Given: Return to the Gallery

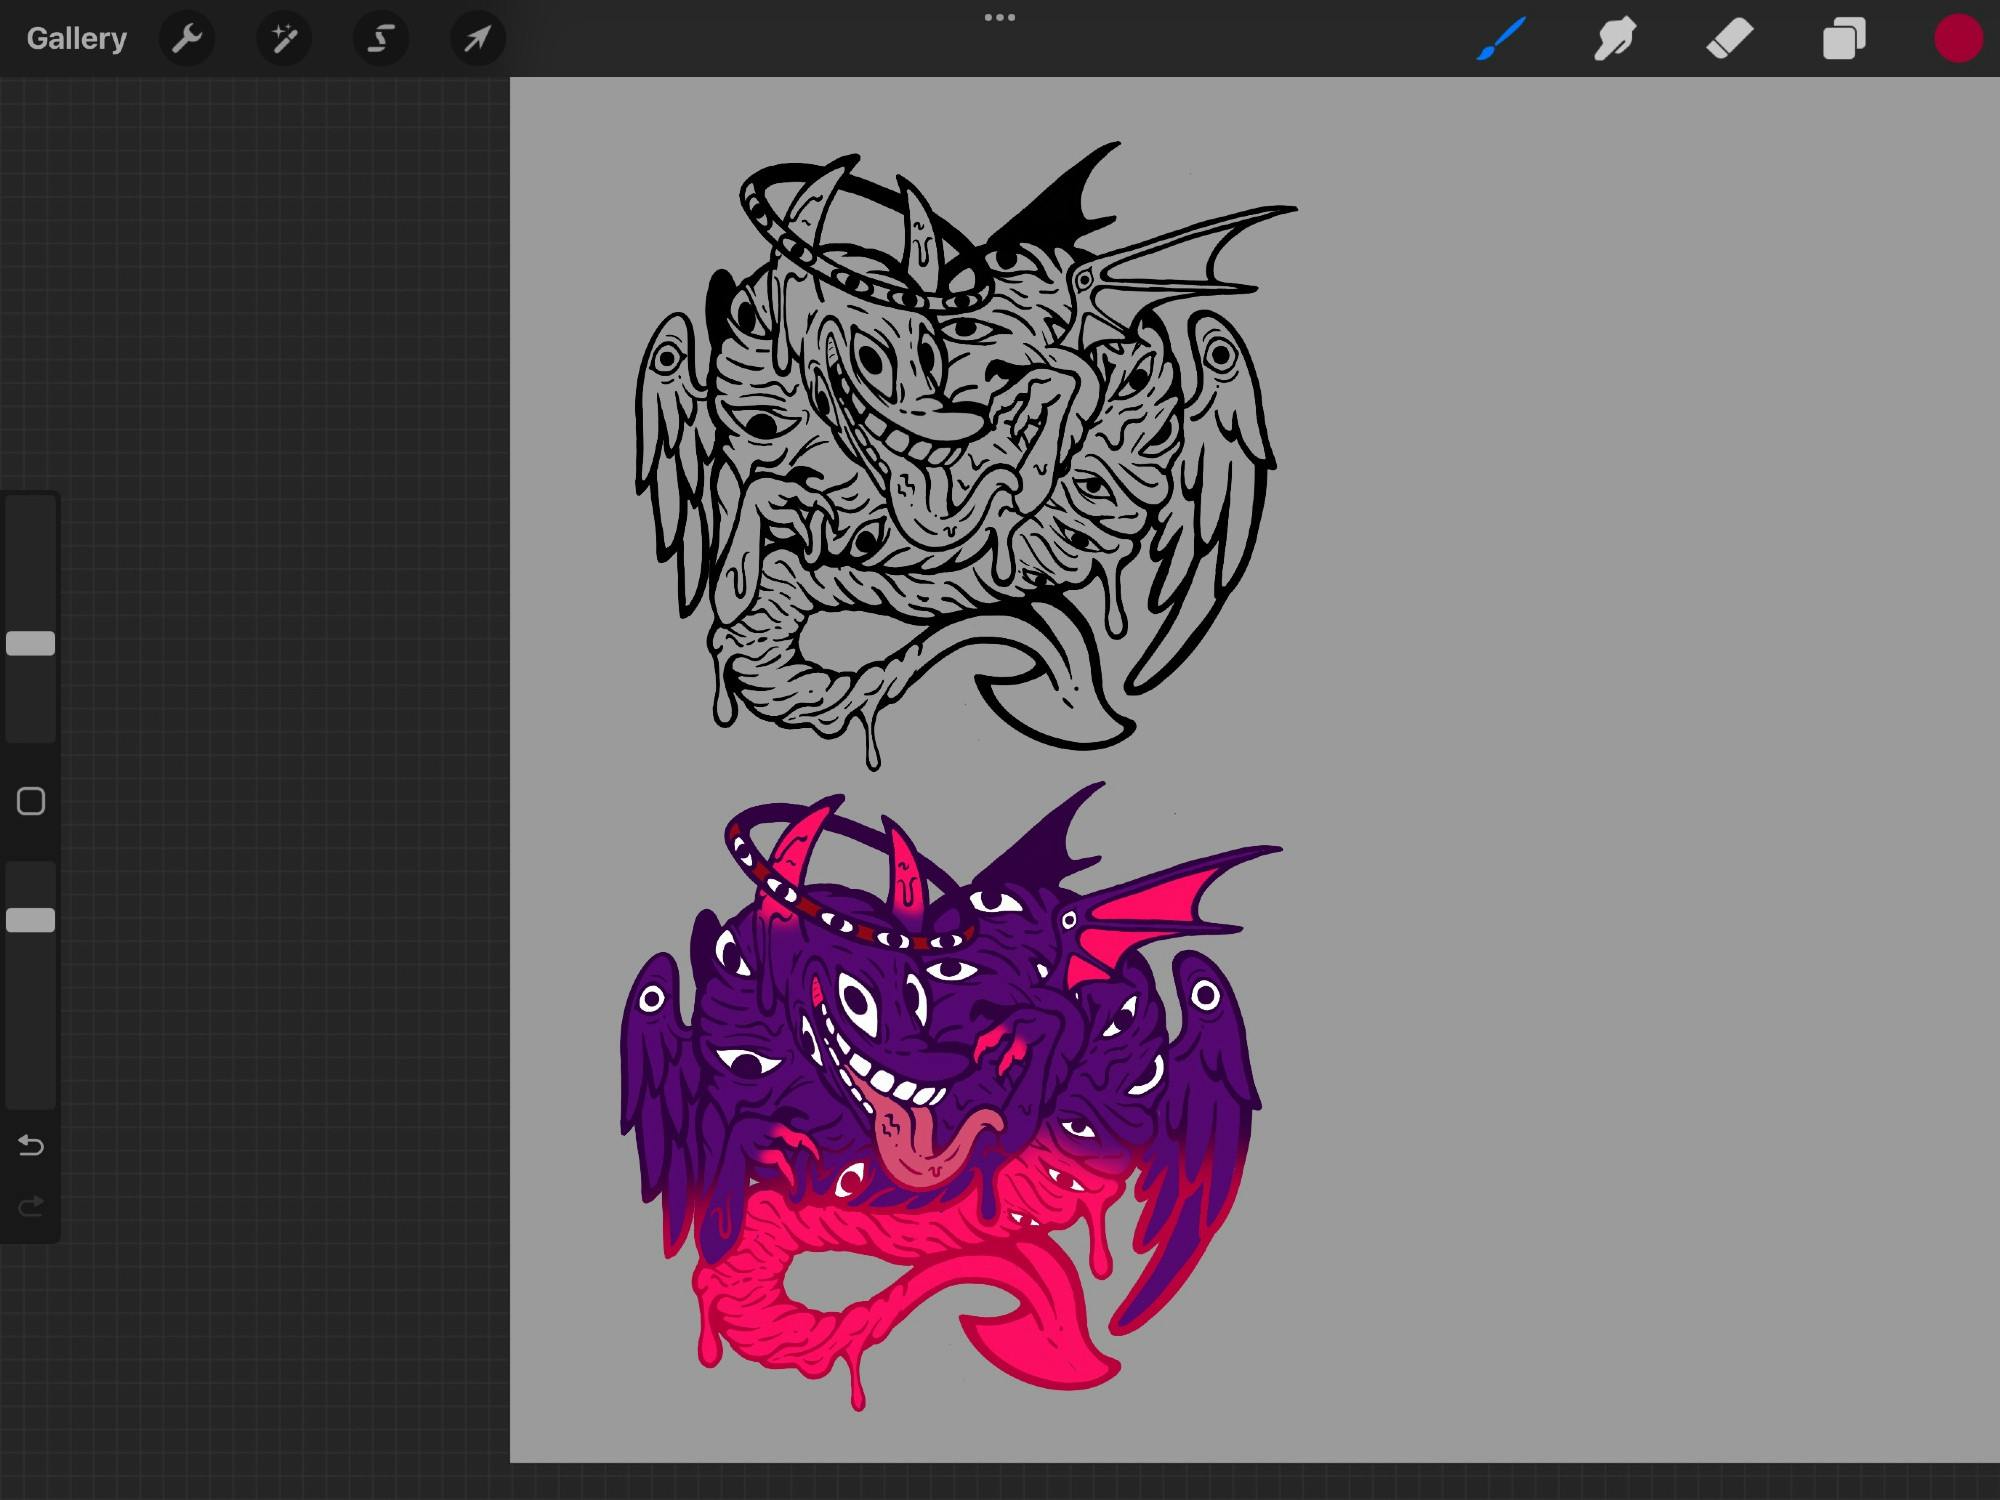Looking at the screenshot, I should (77, 39).
